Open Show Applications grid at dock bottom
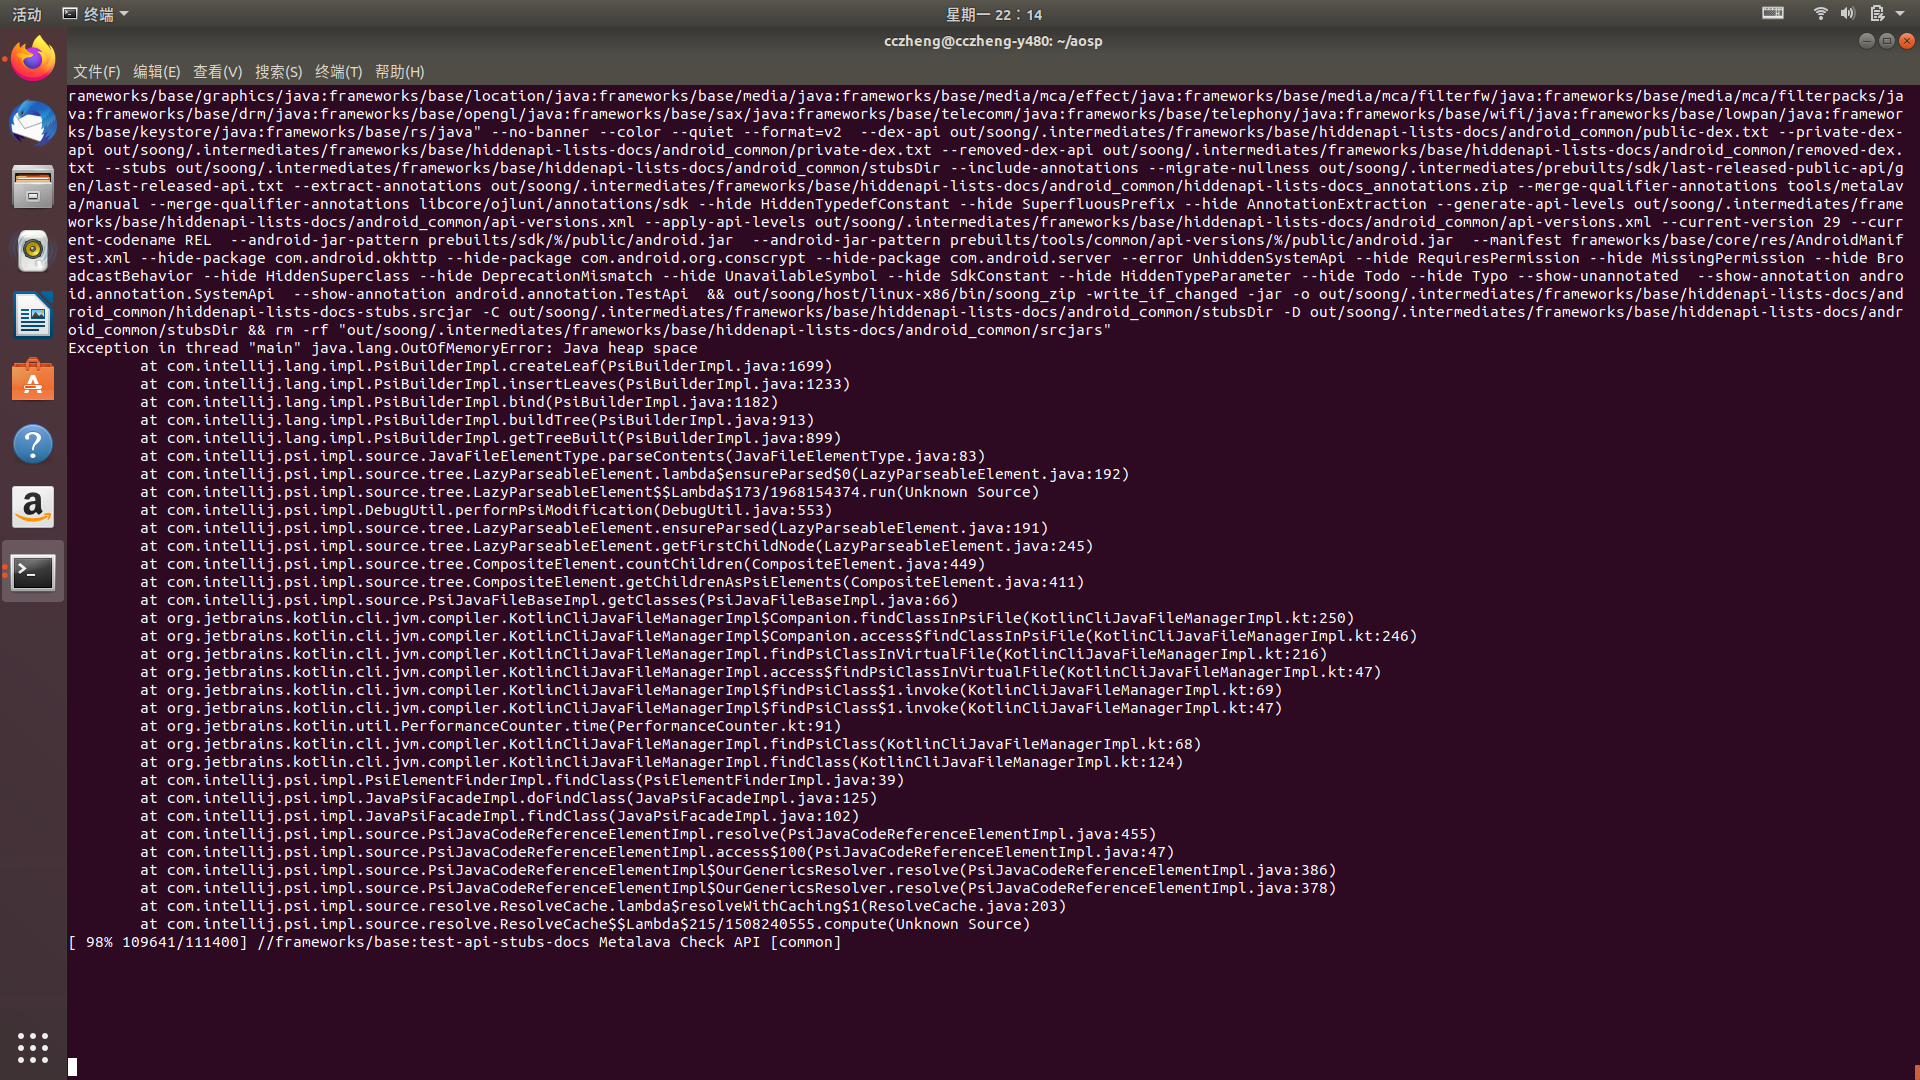The image size is (1920, 1080). coord(33,1047)
